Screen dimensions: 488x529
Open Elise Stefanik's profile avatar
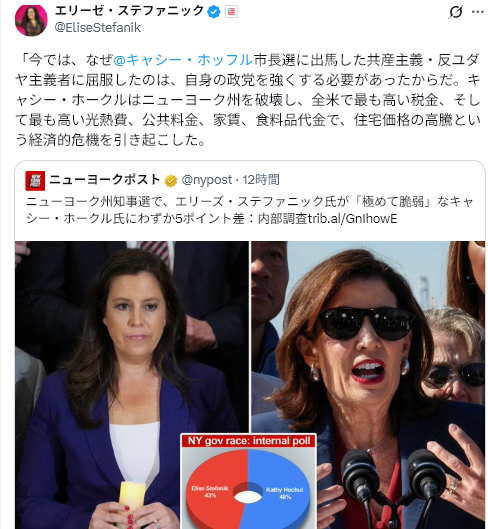31,20
